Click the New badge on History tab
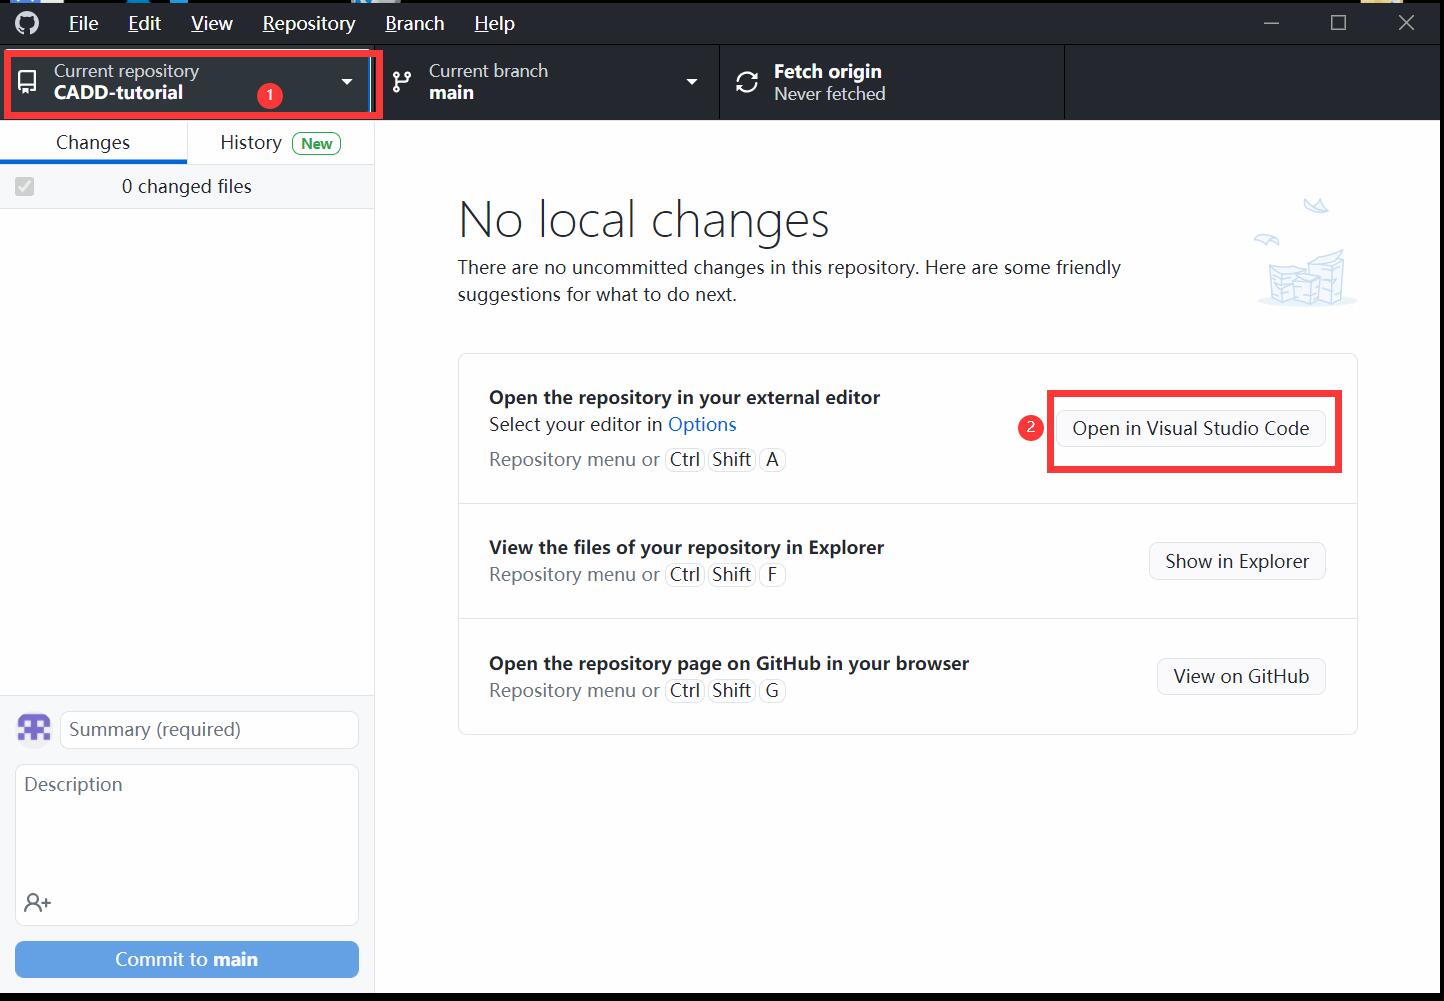Image resolution: width=1444 pixels, height=1001 pixels. pyautogui.click(x=317, y=143)
